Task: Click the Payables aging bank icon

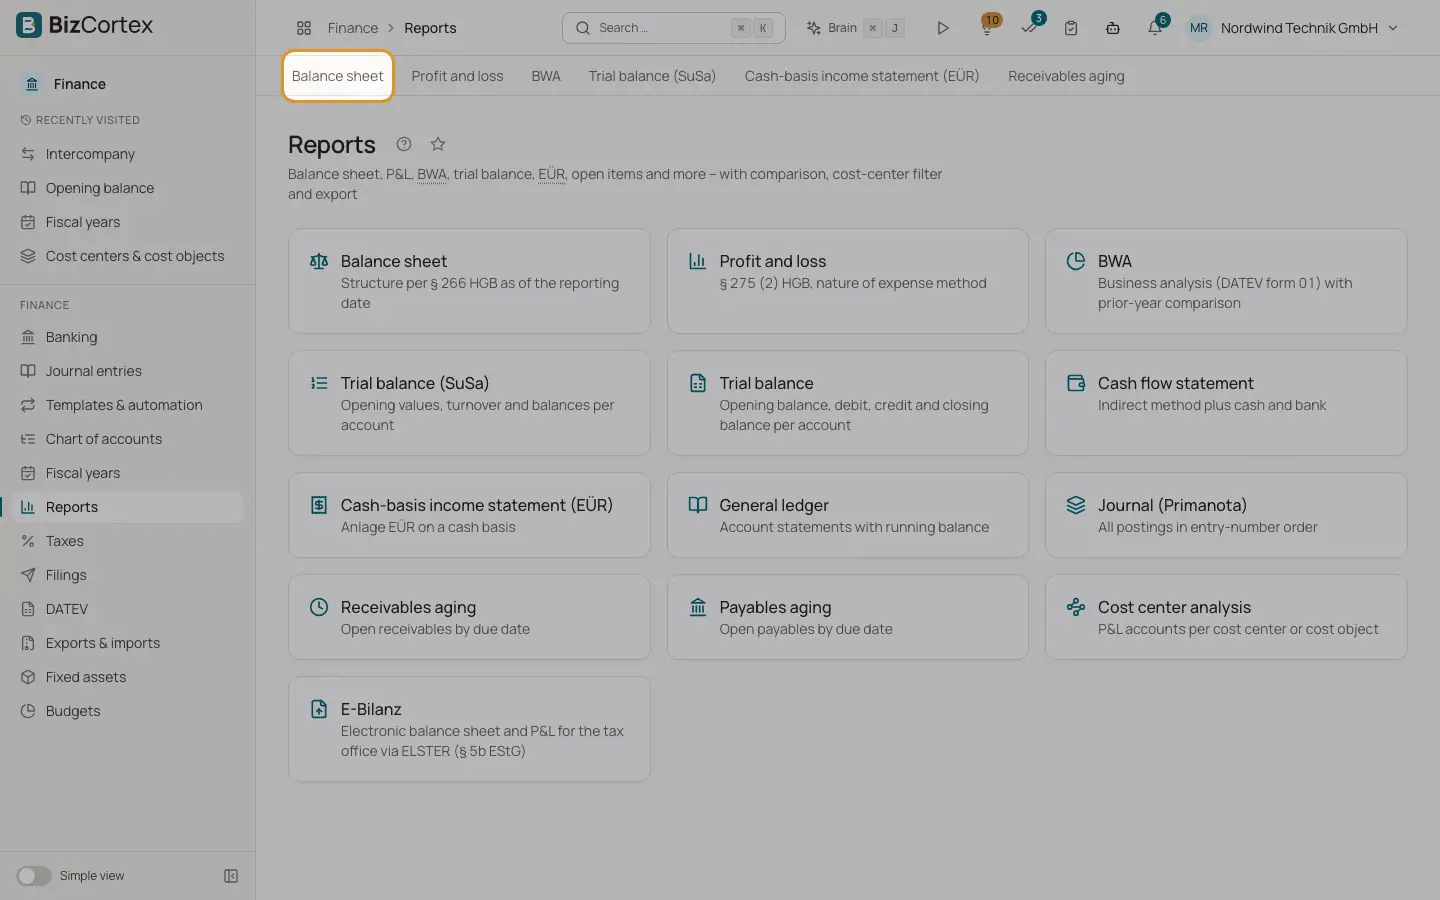Action: (x=698, y=607)
